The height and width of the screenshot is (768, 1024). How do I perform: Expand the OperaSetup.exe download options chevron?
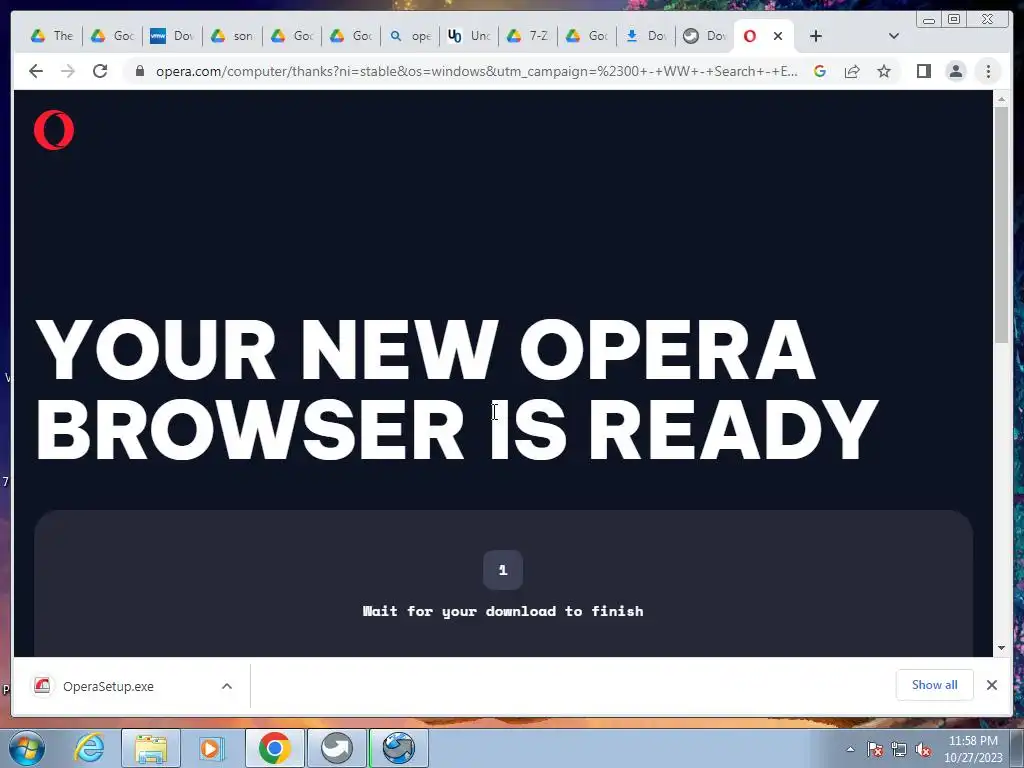(x=227, y=686)
